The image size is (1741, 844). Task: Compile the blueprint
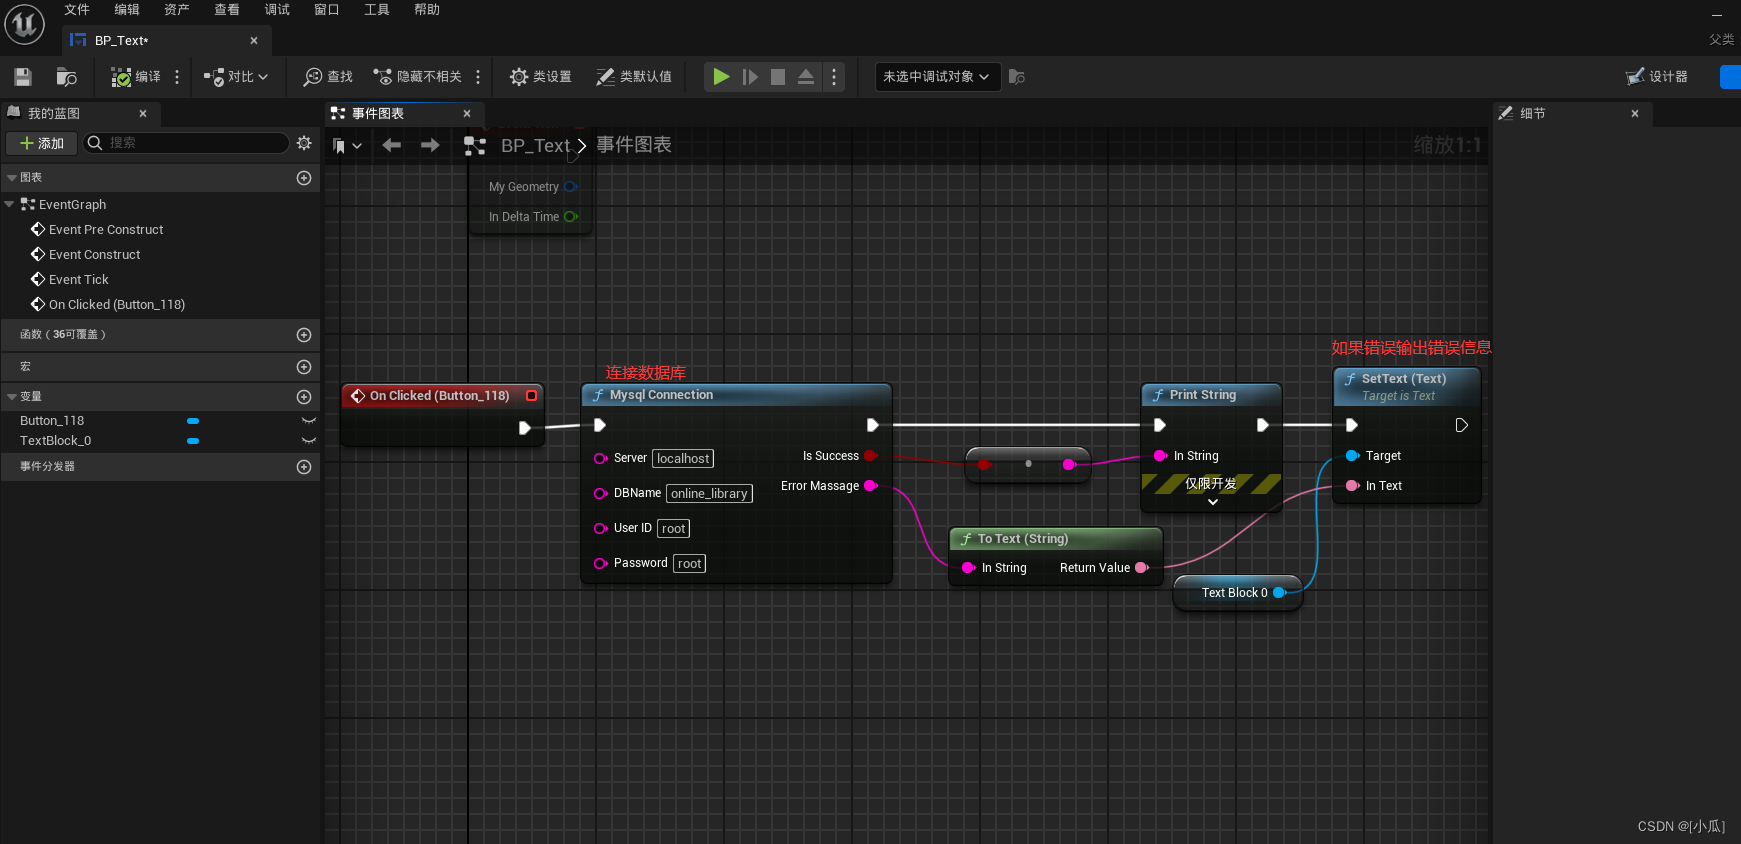pos(135,77)
